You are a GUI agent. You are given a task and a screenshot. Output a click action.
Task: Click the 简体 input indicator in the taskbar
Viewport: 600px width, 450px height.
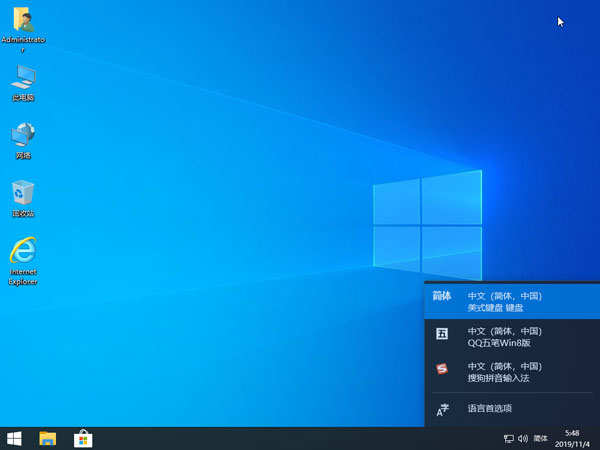(541, 439)
